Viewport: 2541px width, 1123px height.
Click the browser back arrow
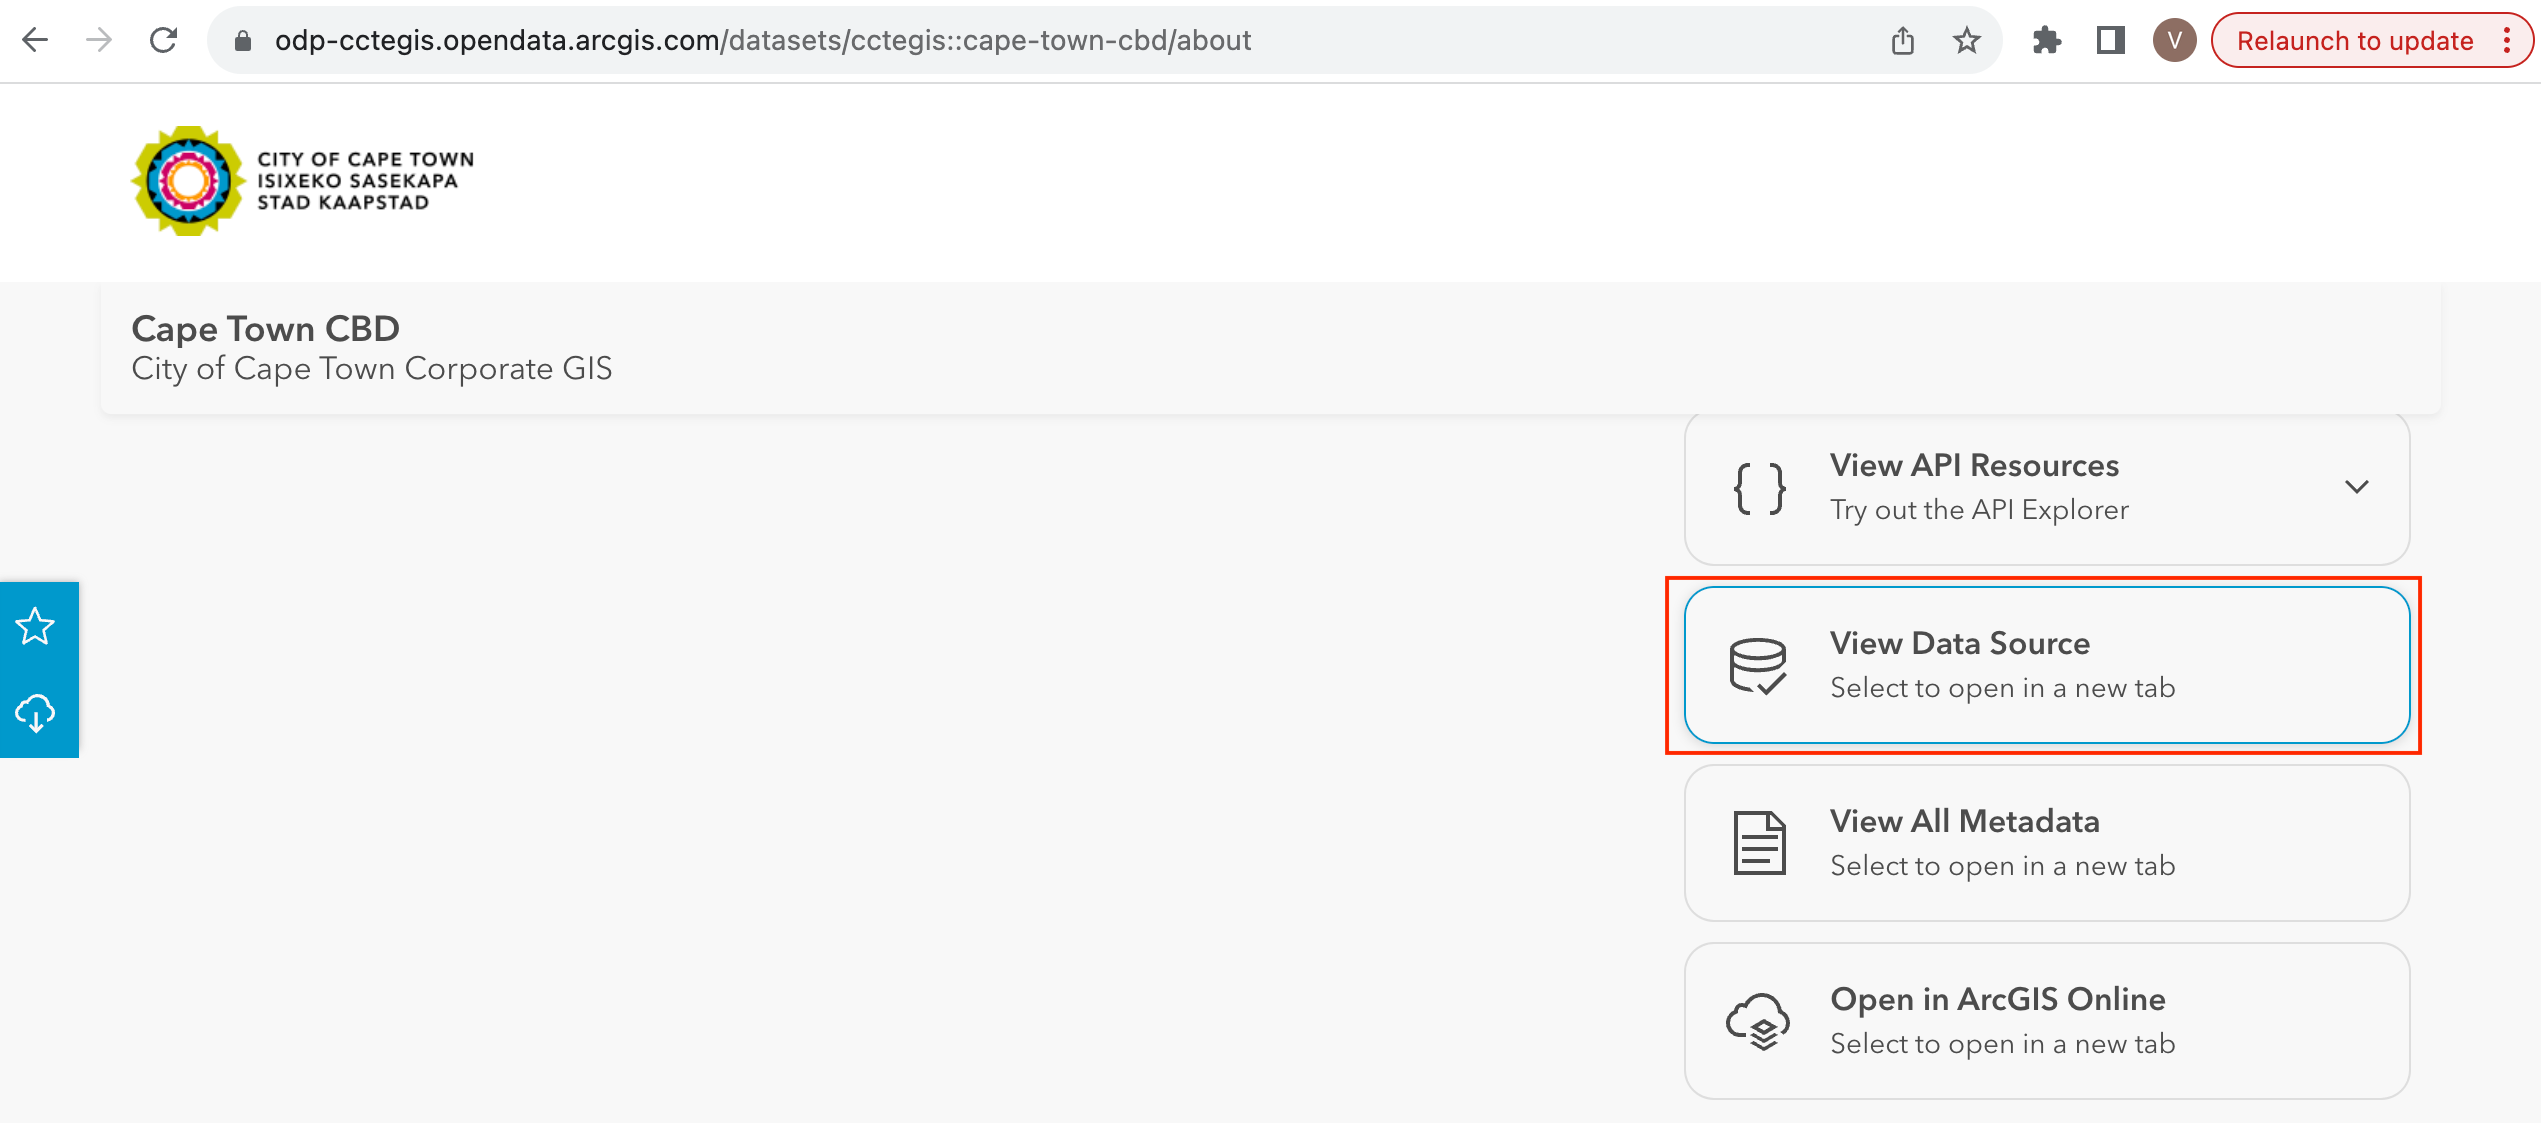[x=35, y=40]
